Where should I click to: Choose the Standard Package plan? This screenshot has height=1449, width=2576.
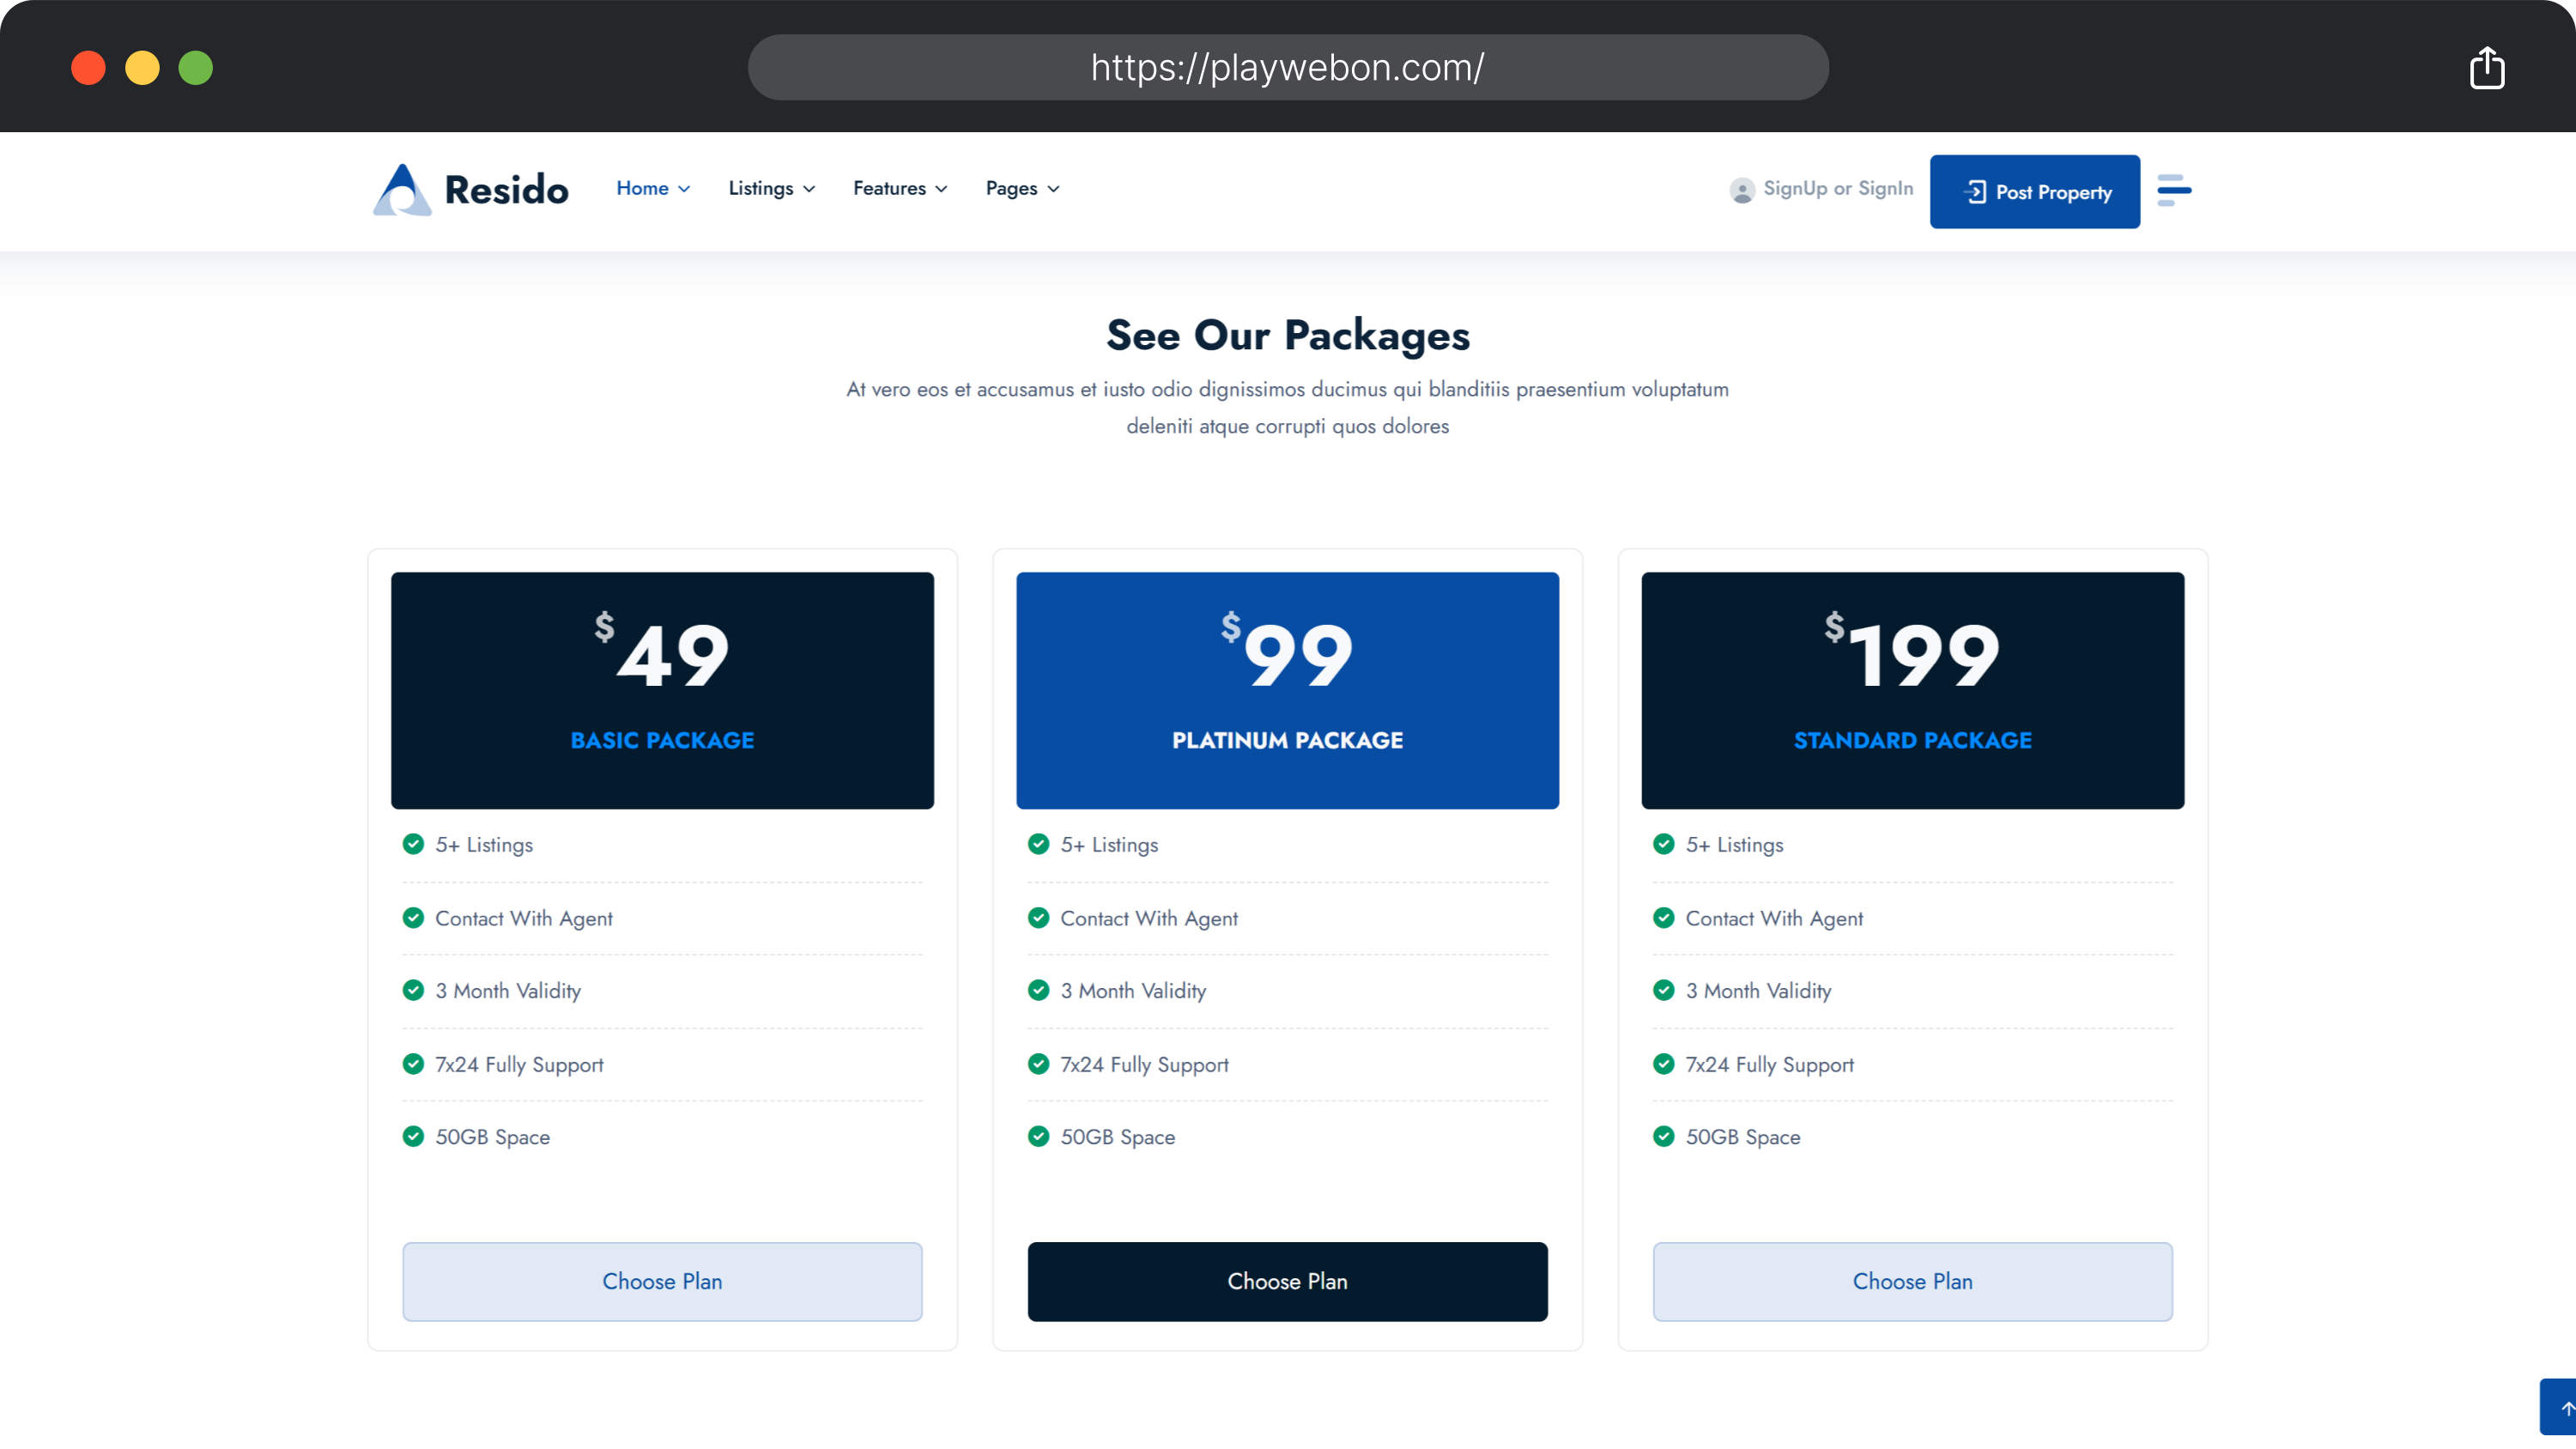pyautogui.click(x=1912, y=1281)
